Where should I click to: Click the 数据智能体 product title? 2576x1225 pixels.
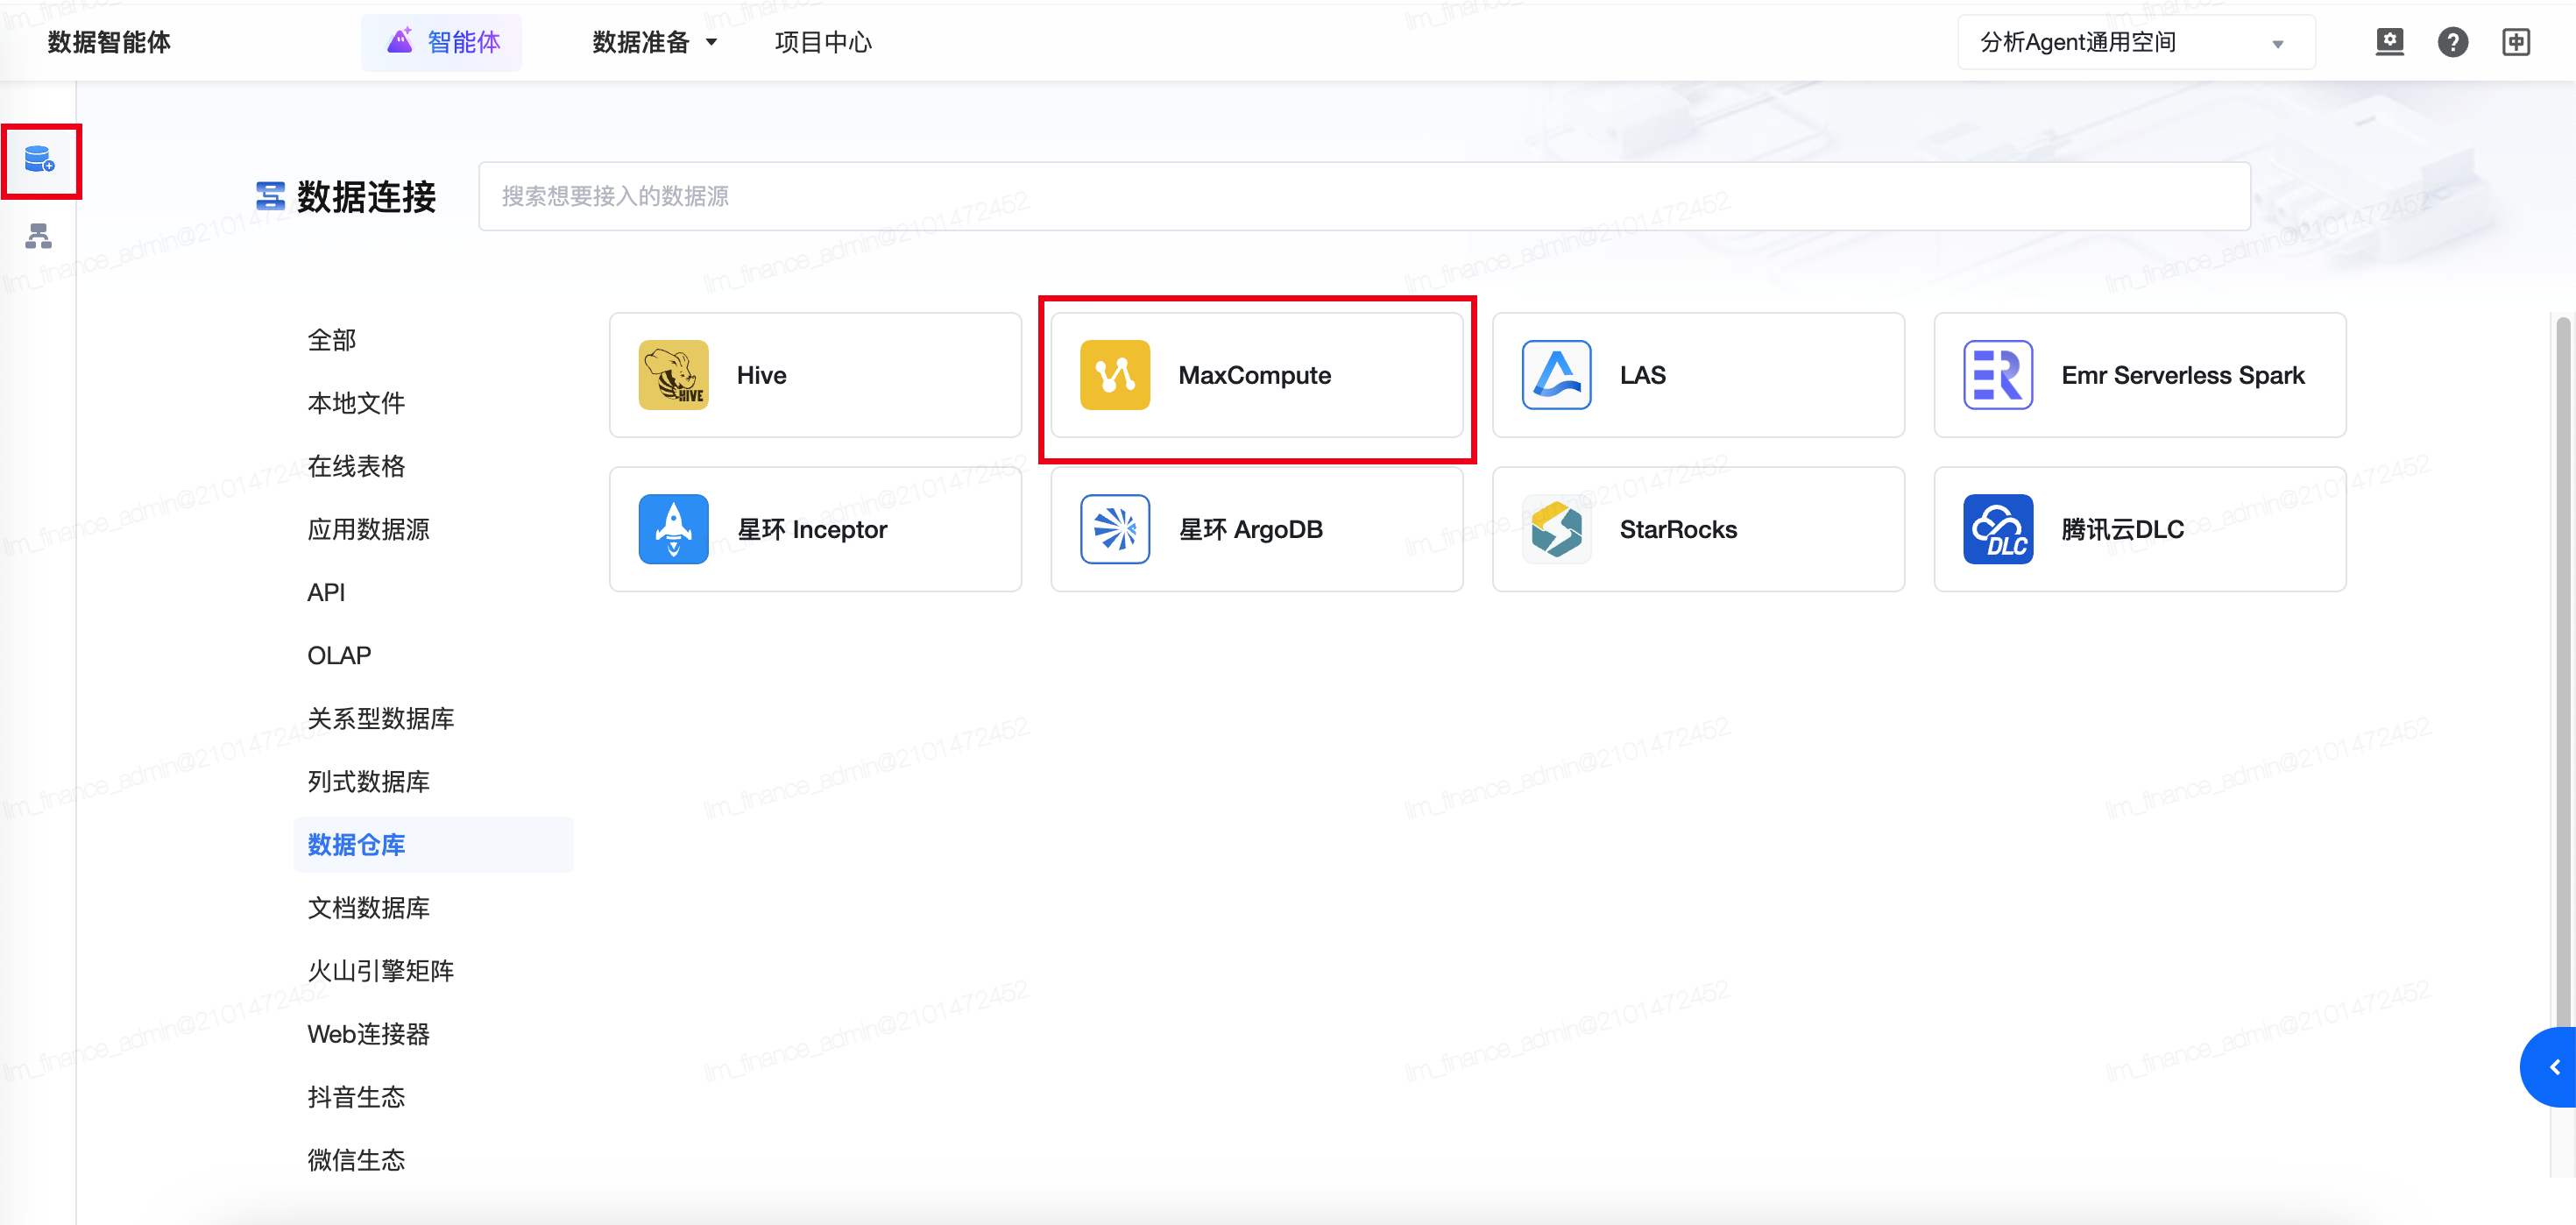pyautogui.click(x=109, y=42)
